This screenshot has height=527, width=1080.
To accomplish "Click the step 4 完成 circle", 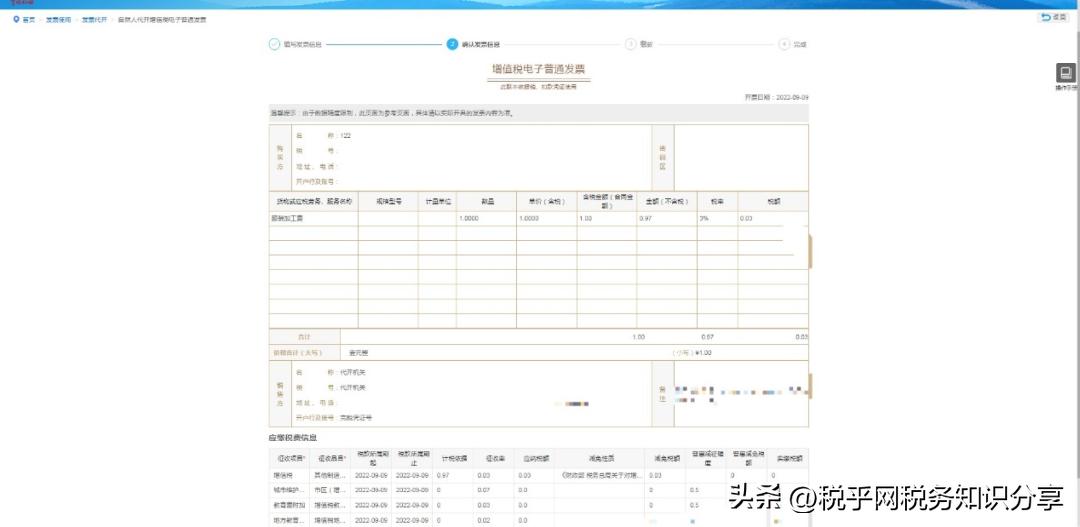I will [784, 44].
